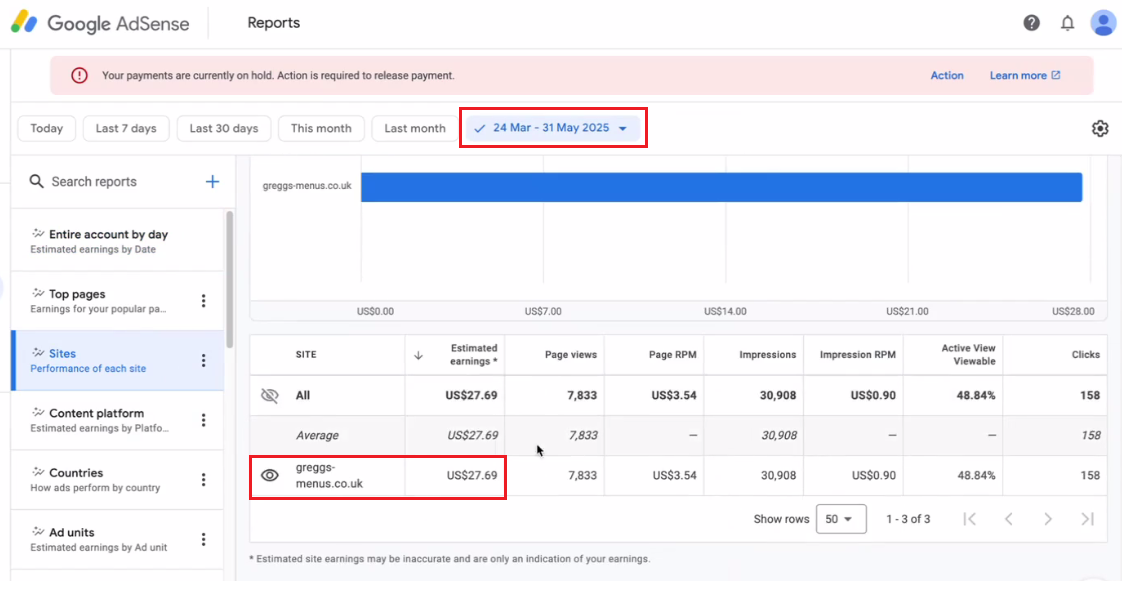Sort table by Clicks column

tap(1086, 355)
